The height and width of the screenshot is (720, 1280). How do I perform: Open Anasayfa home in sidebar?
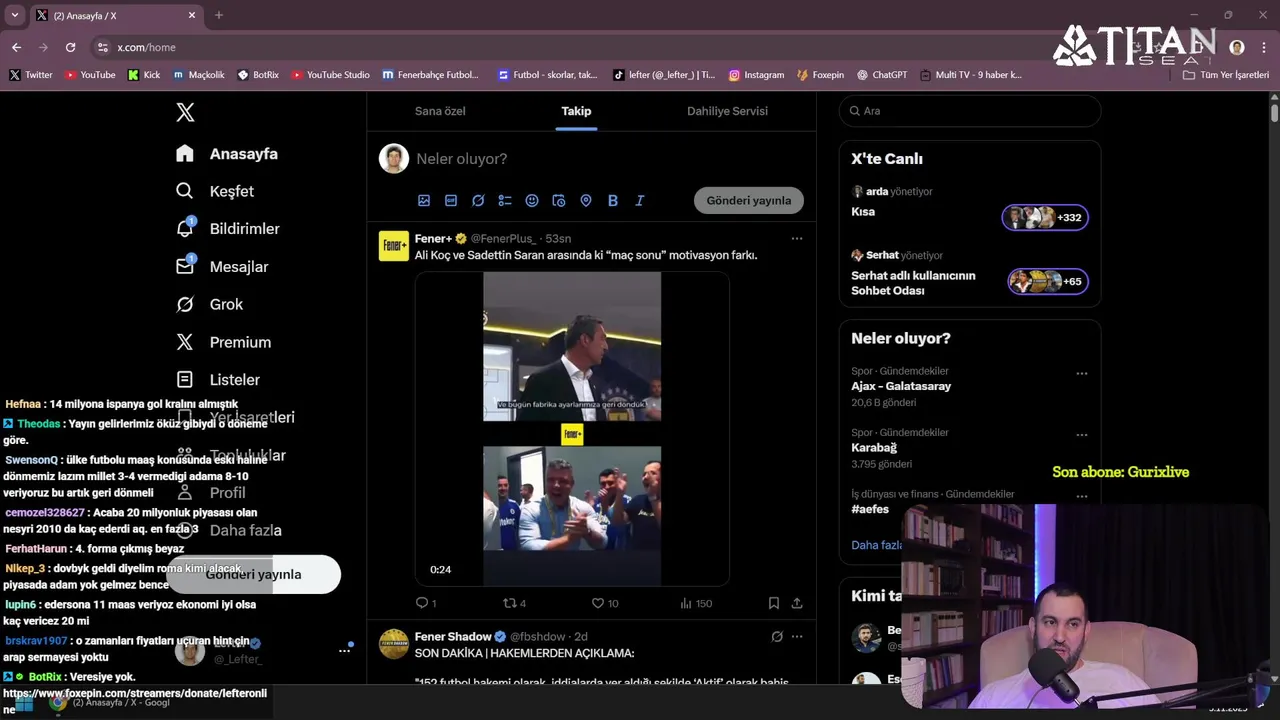tap(227, 154)
